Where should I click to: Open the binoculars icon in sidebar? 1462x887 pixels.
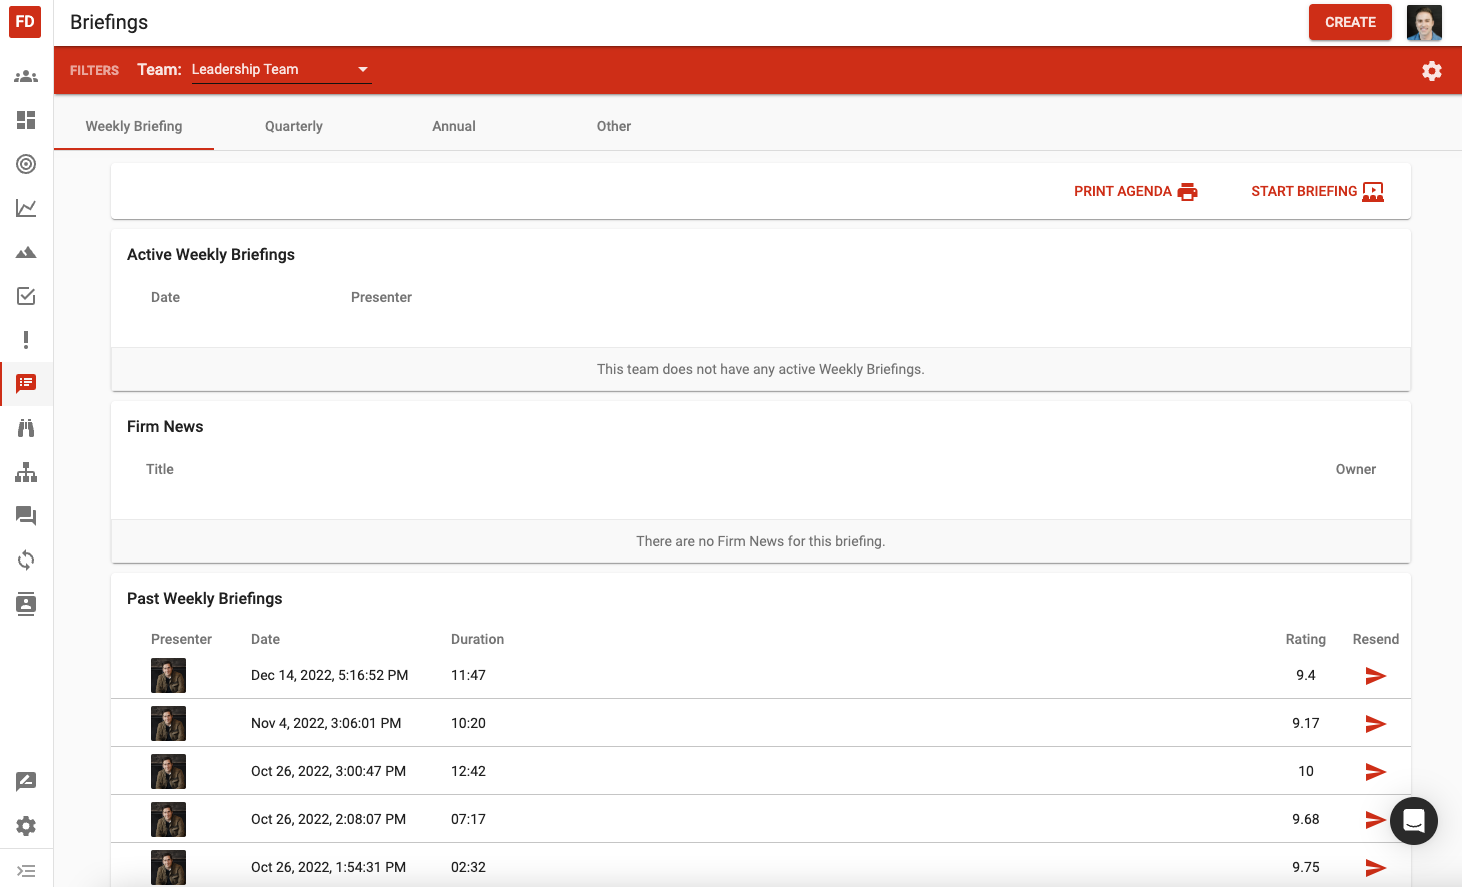(26, 428)
